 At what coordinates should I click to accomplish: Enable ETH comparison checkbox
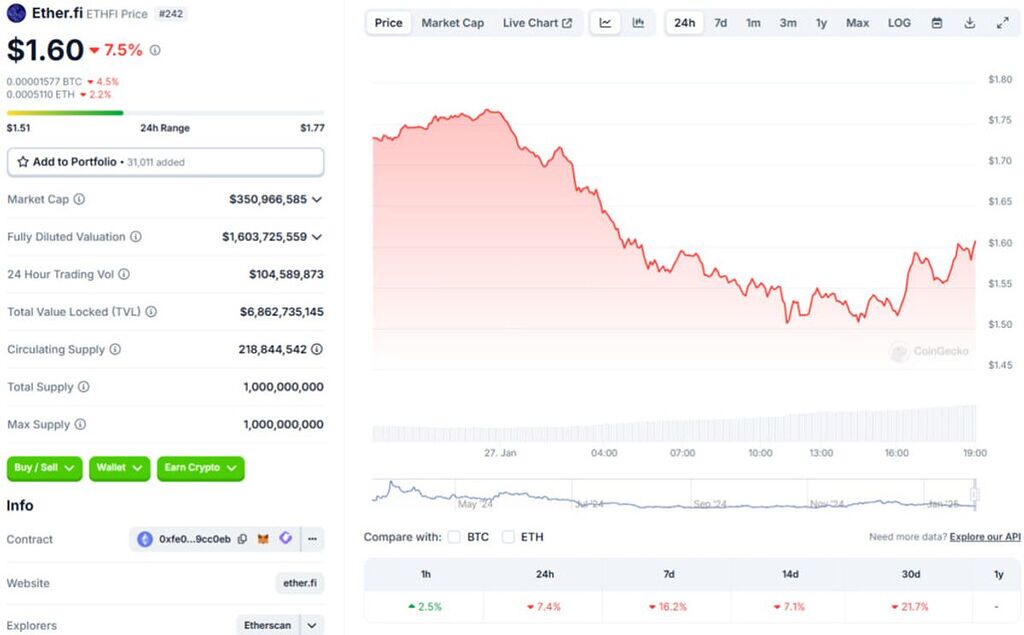click(x=508, y=537)
